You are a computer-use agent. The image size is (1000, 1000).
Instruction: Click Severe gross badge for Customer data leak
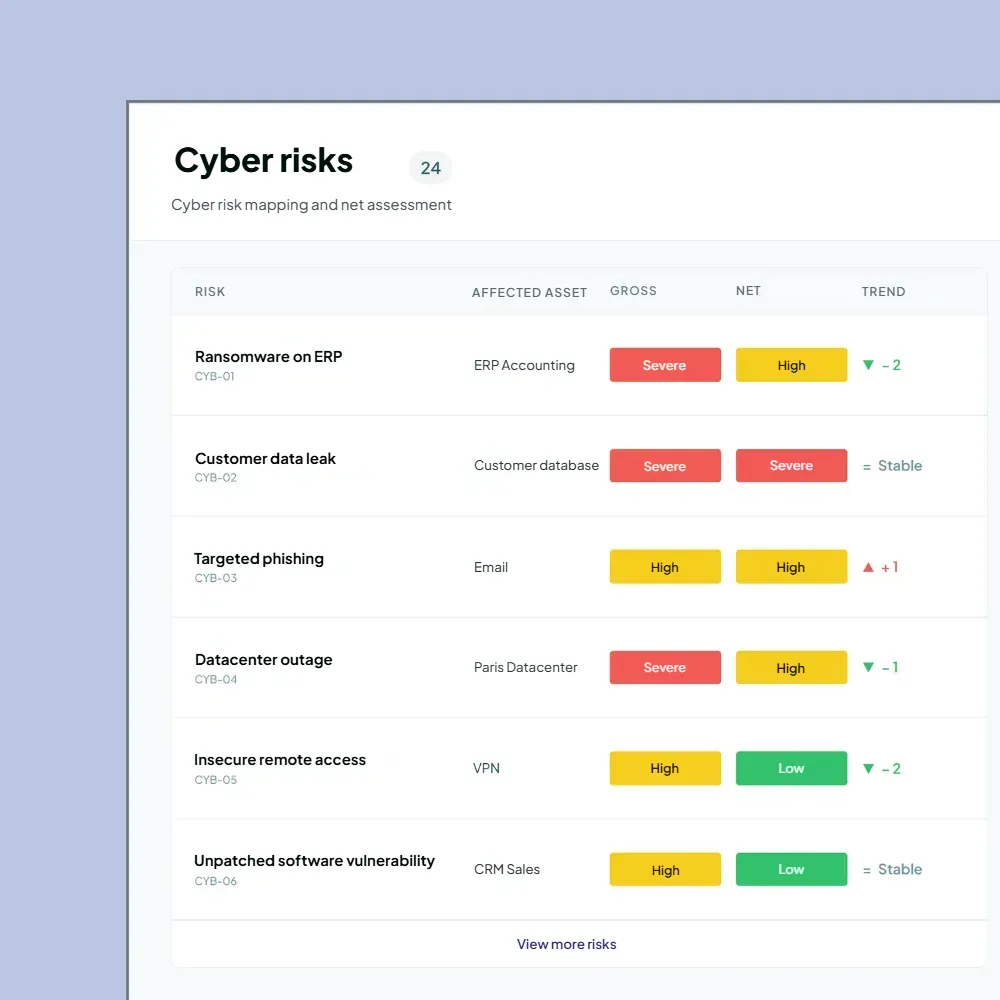click(x=665, y=466)
